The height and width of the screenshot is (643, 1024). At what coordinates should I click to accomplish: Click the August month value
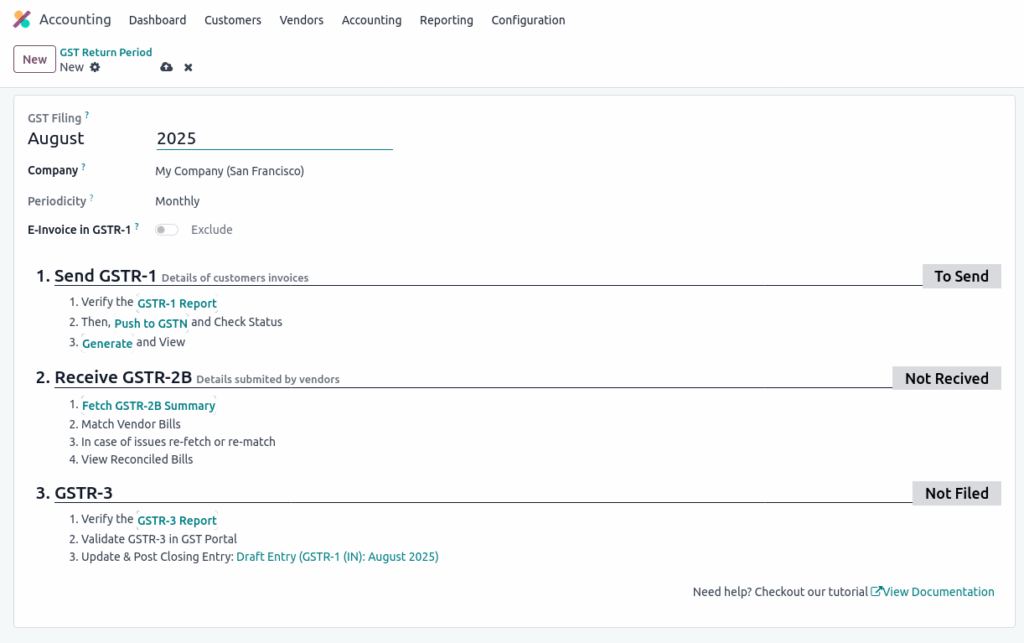[x=56, y=138]
